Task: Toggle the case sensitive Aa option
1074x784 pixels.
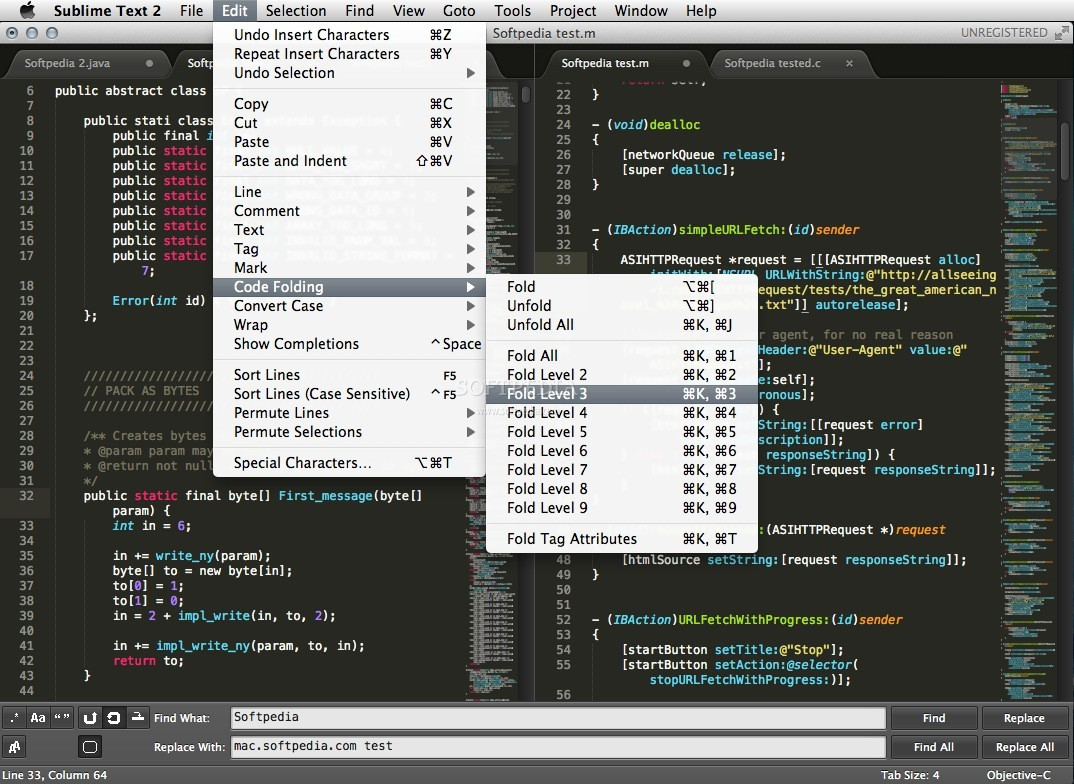Action: pyautogui.click(x=38, y=717)
